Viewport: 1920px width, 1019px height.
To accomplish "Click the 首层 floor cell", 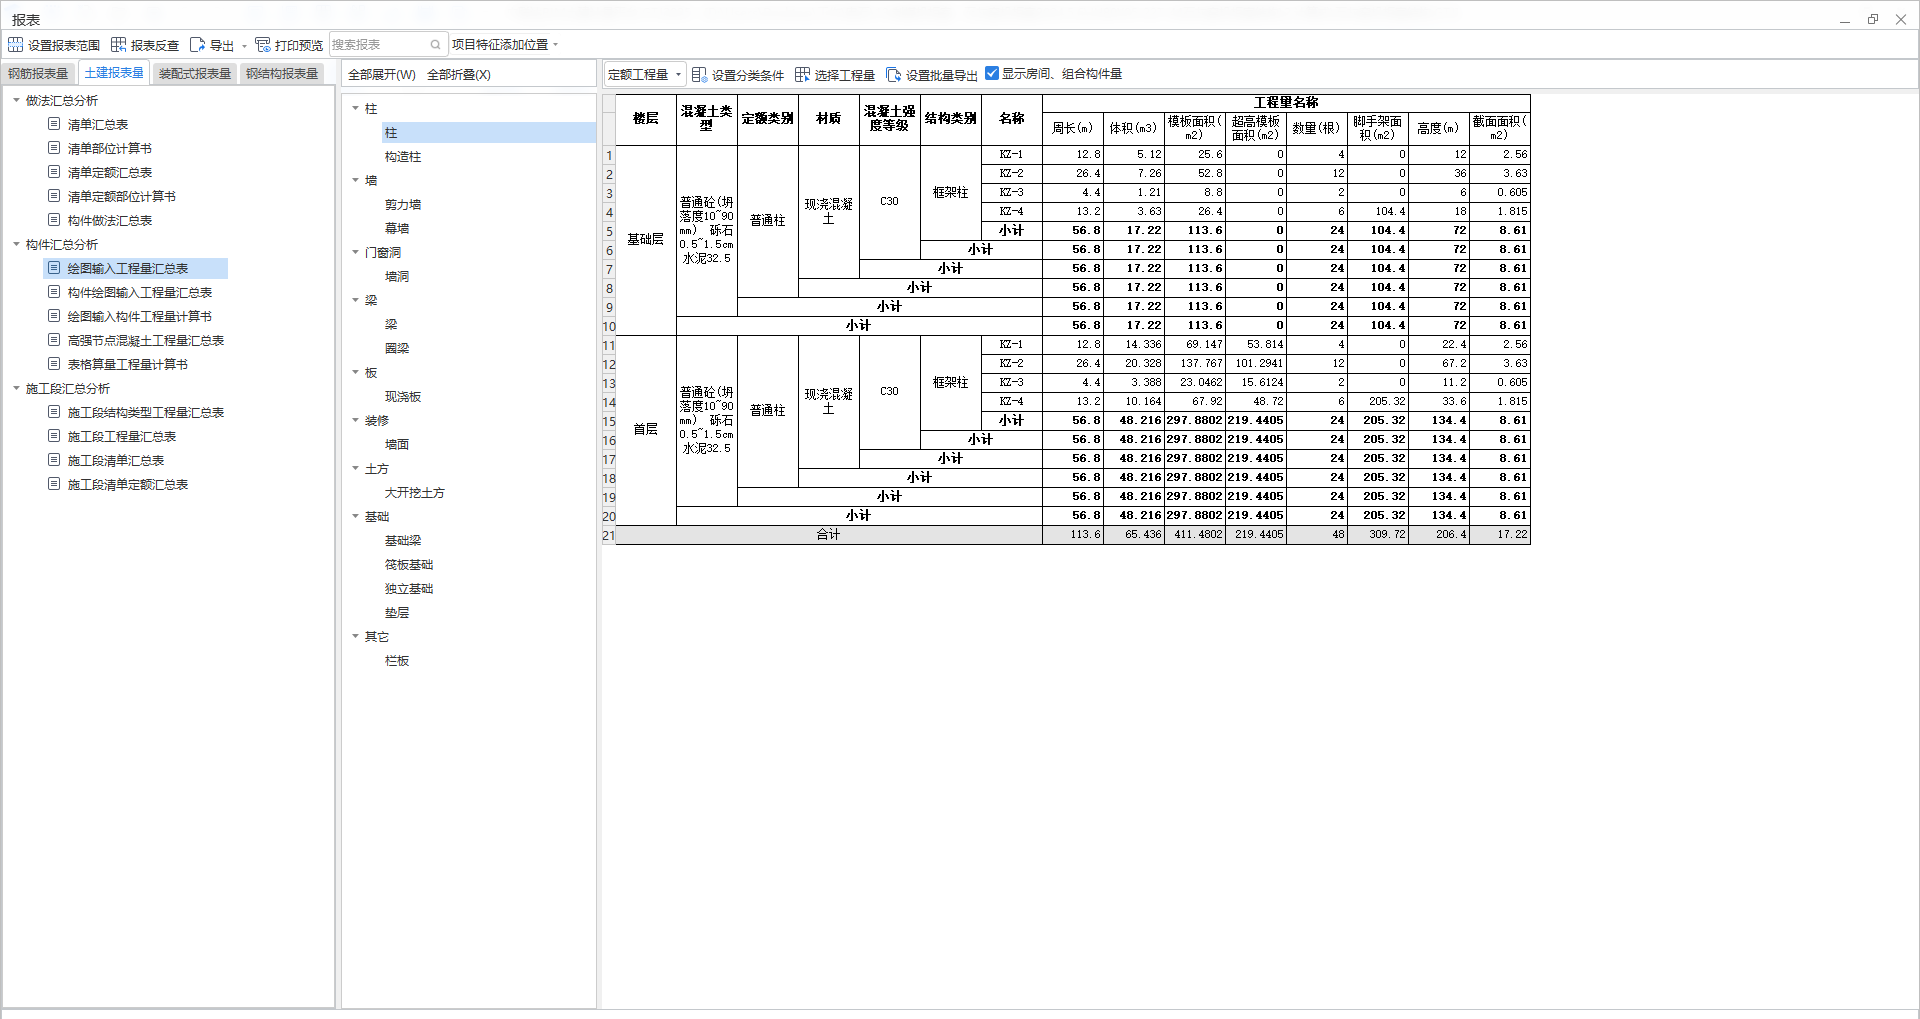I will tap(646, 430).
